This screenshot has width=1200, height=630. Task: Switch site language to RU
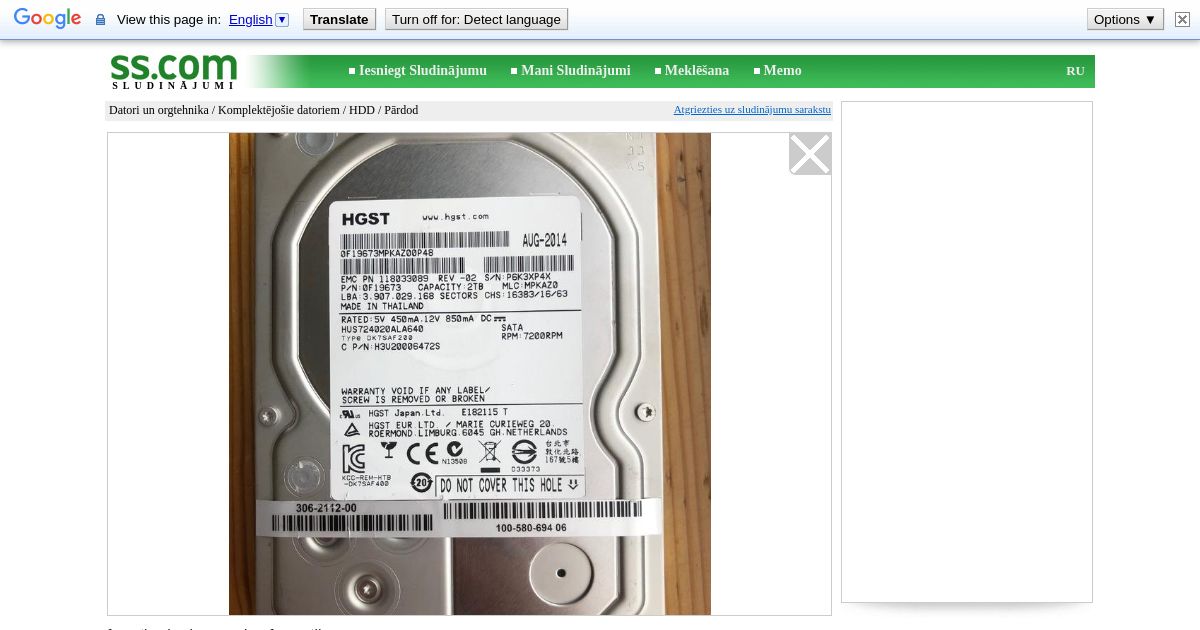click(1075, 71)
